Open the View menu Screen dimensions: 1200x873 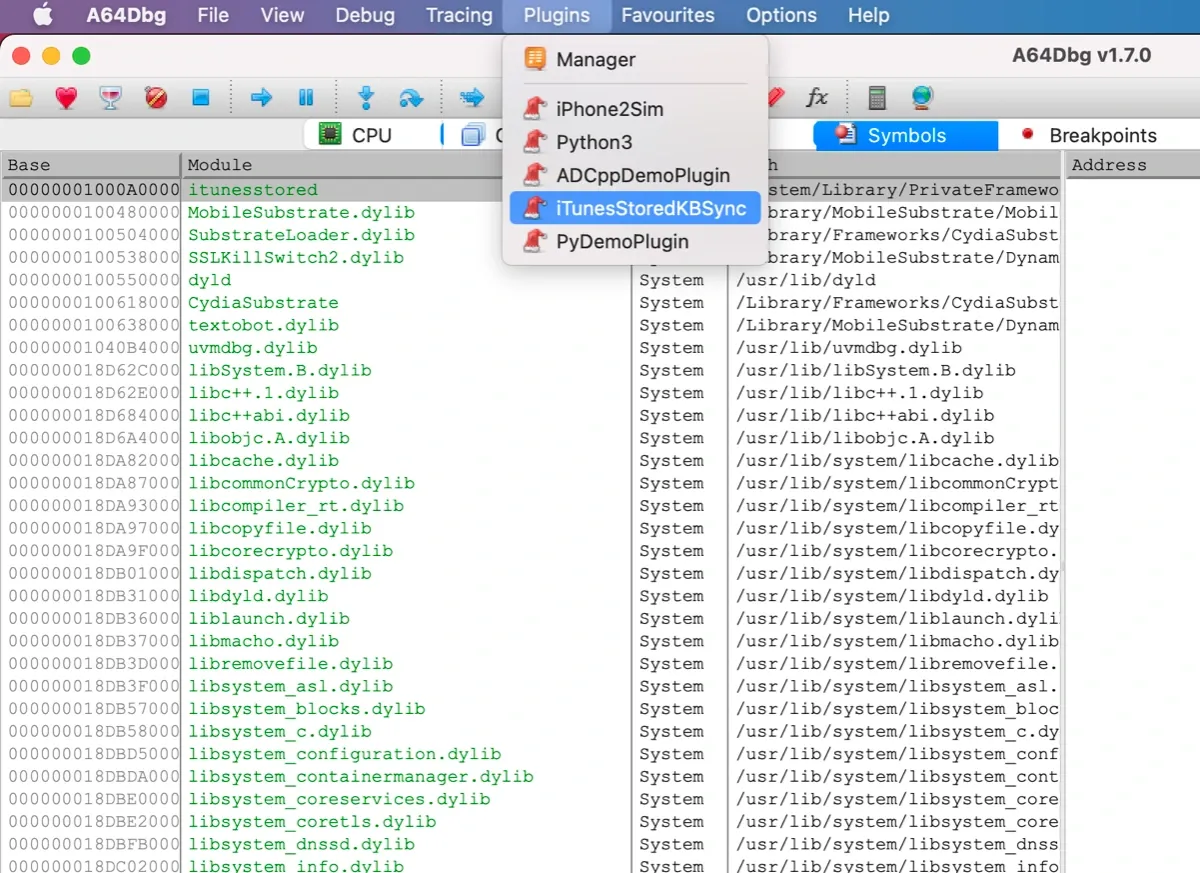[282, 15]
